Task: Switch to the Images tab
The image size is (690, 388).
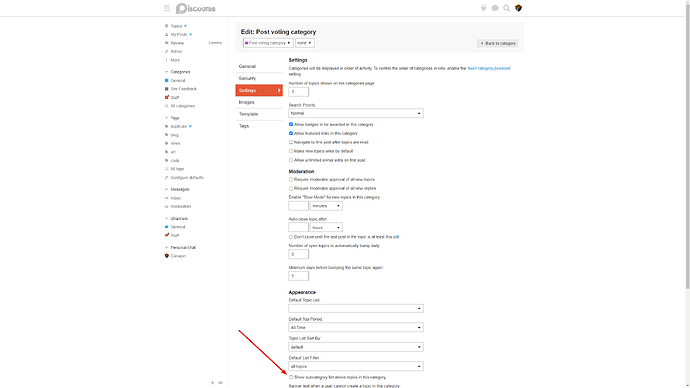Action: coord(259,102)
